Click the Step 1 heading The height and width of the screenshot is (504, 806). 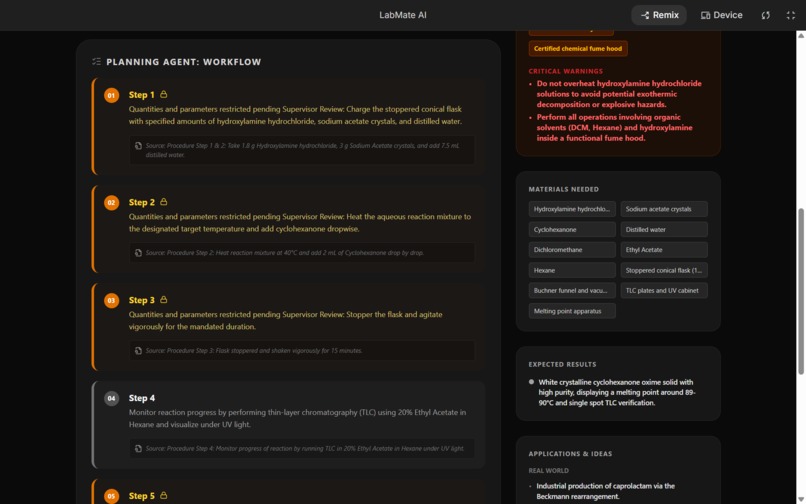141,95
